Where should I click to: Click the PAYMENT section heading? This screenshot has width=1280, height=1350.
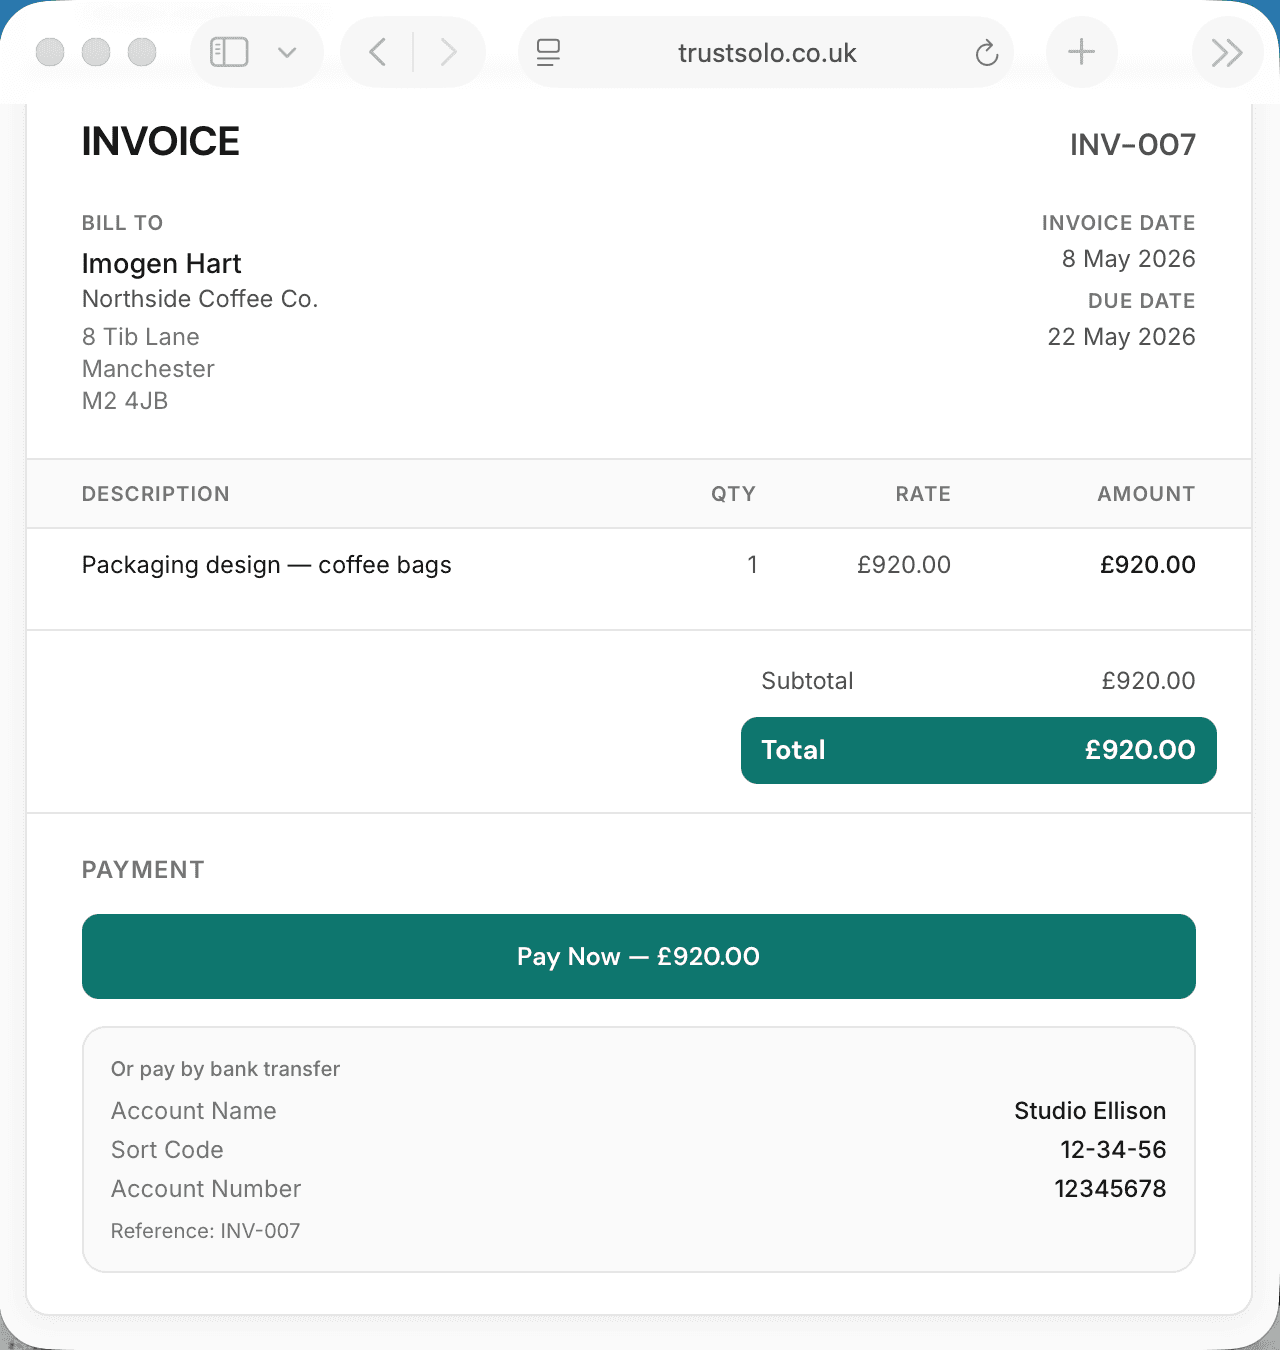(143, 870)
